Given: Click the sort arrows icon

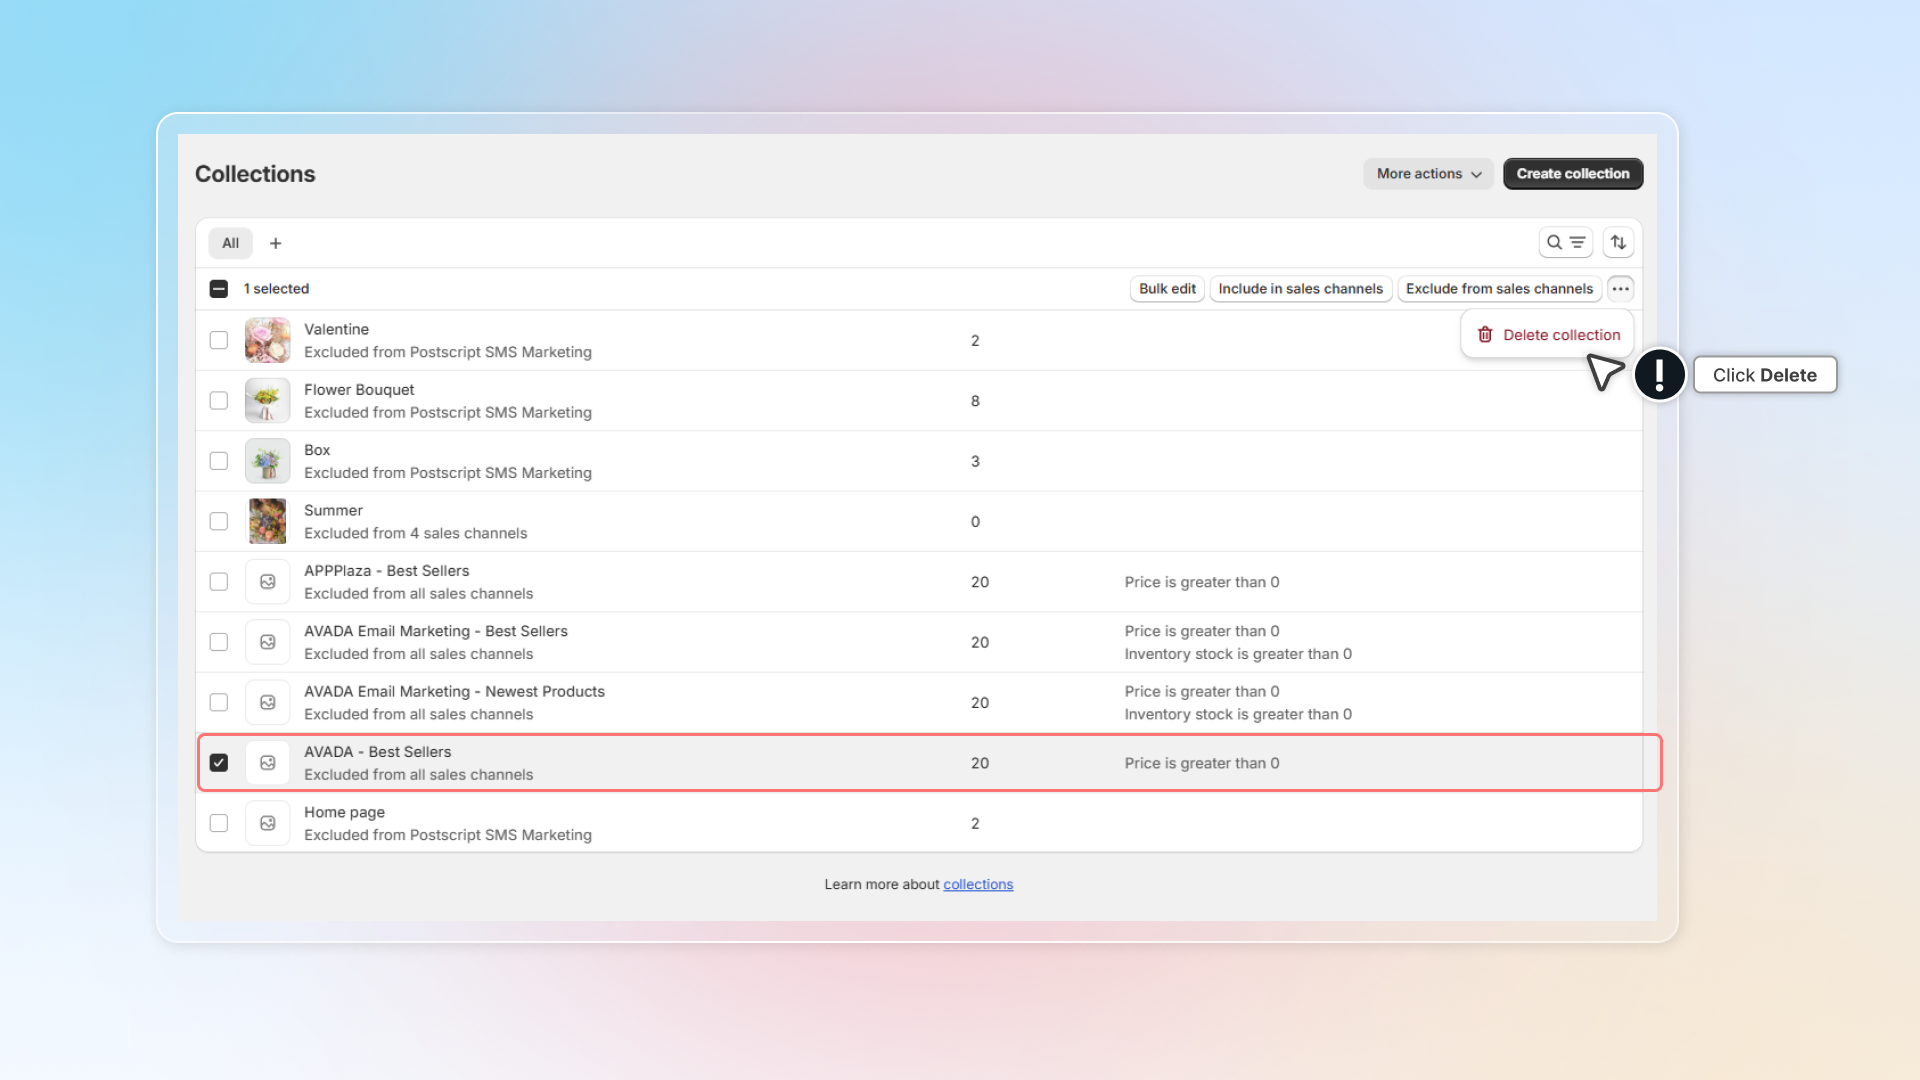Looking at the screenshot, I should click(1618, 243).
